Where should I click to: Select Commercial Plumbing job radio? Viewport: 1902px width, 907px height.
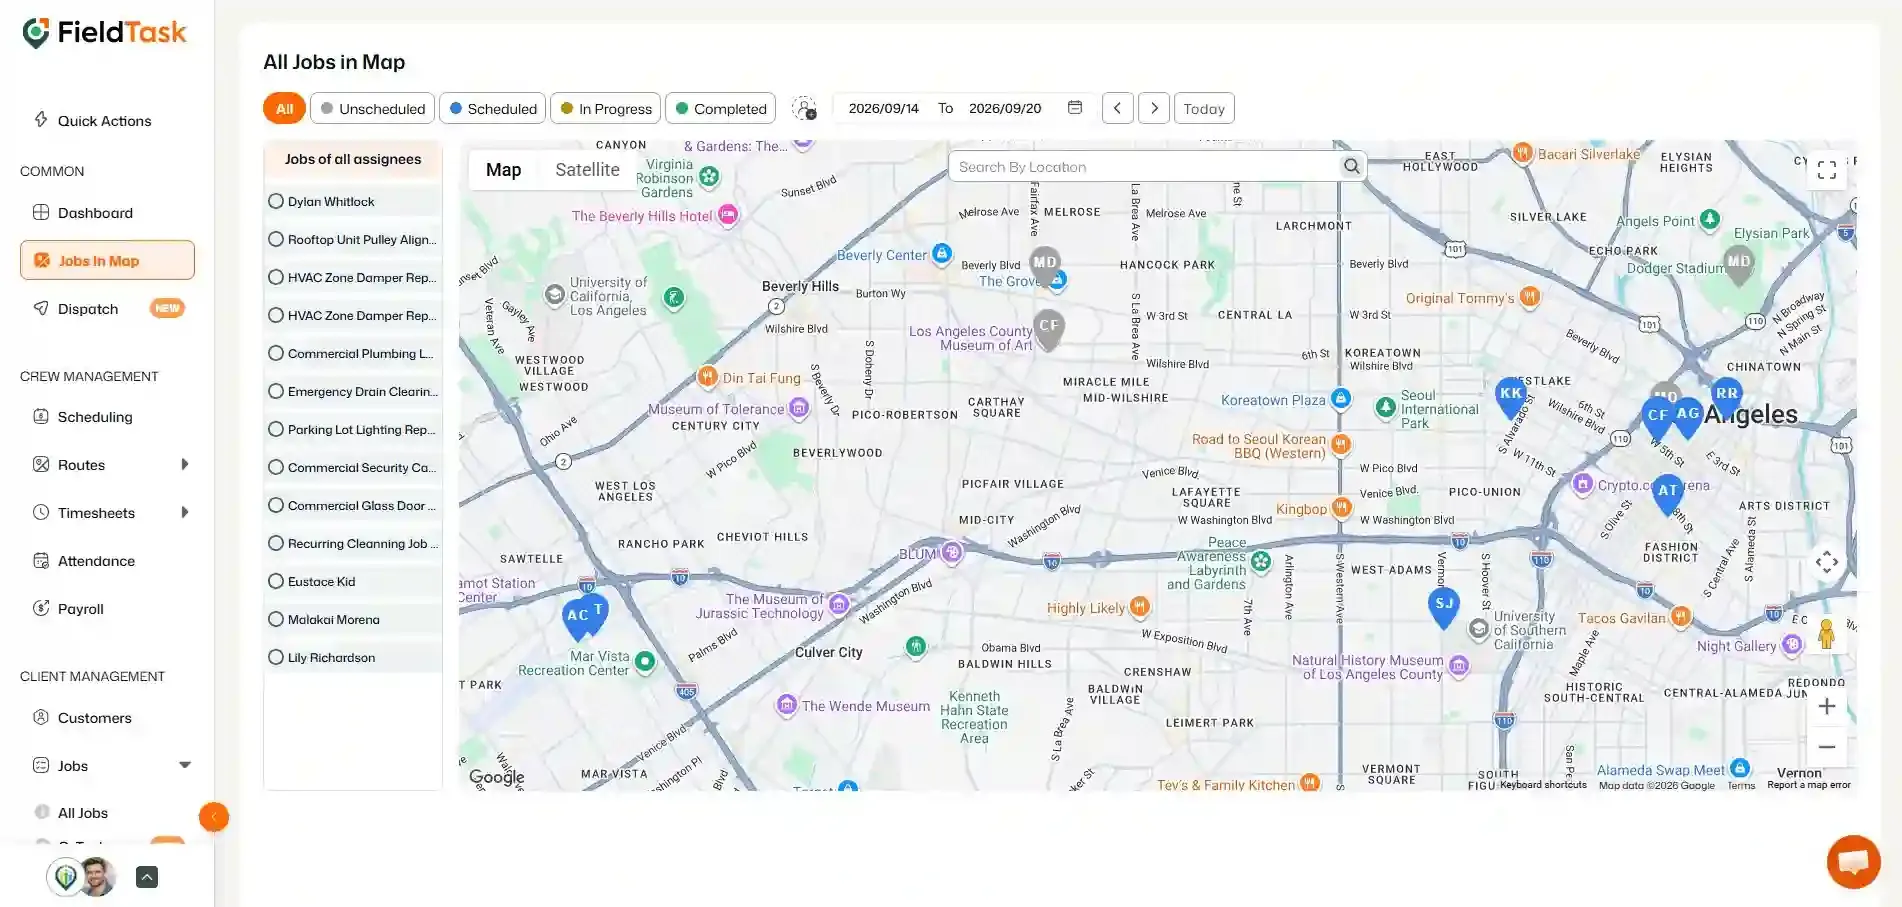276,353
